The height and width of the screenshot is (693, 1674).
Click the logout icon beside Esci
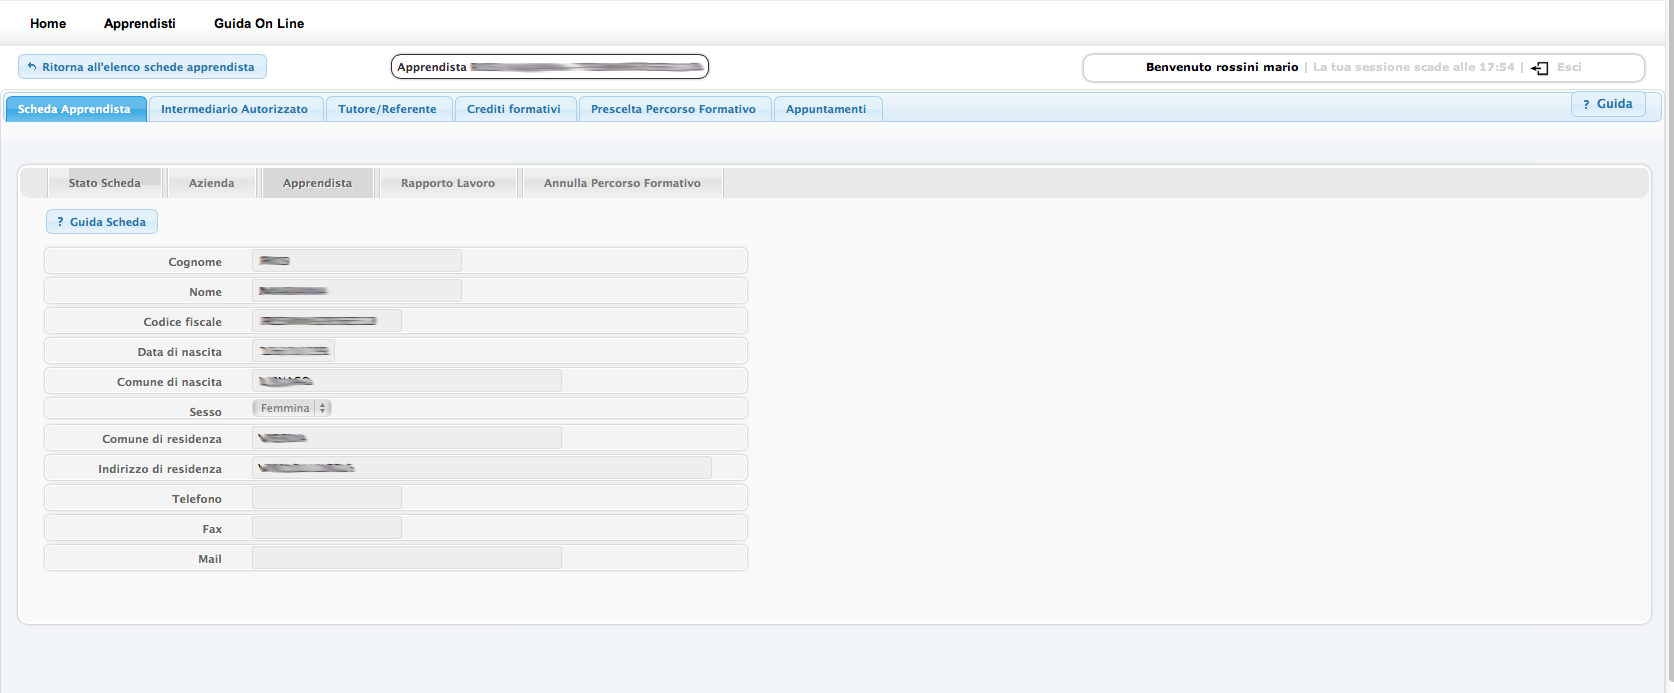1540,68
